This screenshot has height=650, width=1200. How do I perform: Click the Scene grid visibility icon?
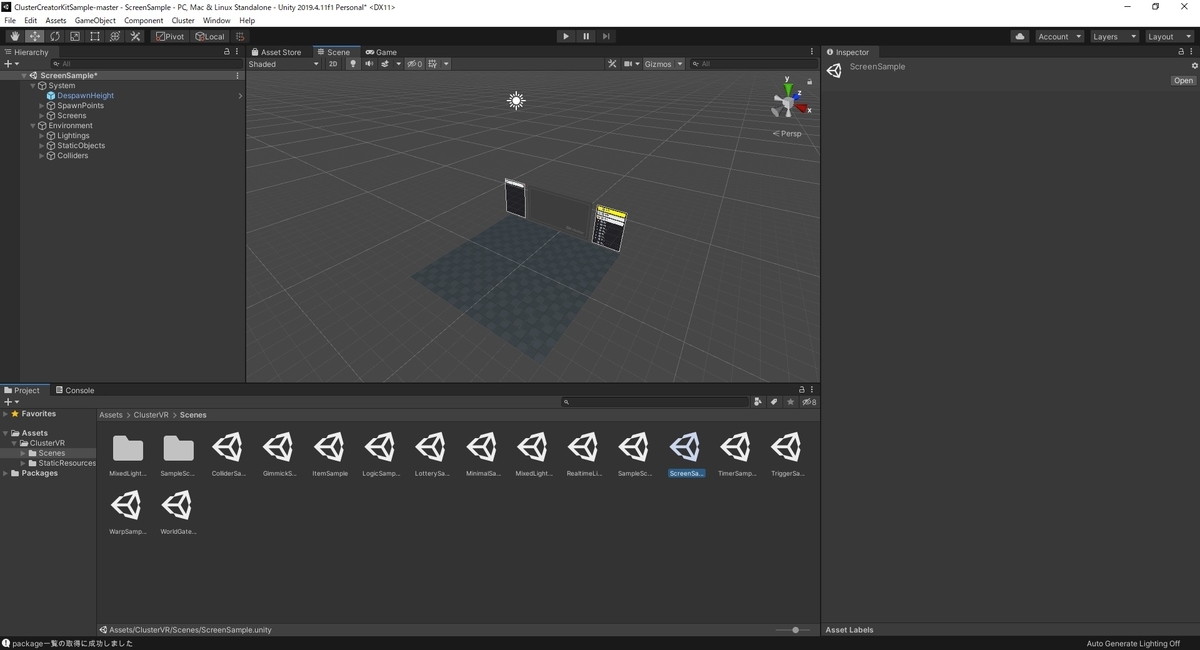434,64
